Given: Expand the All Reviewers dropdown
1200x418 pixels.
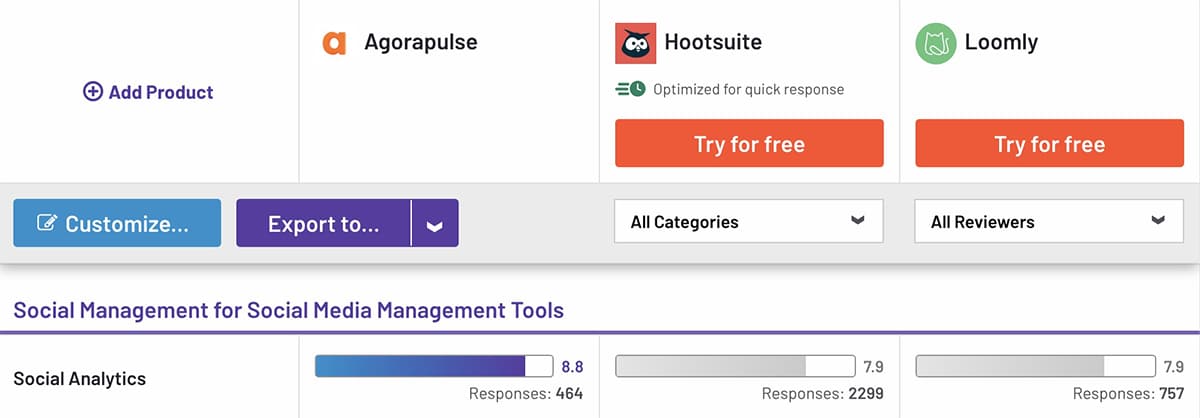Looking at the screenshot, I should pos(1048,221).
